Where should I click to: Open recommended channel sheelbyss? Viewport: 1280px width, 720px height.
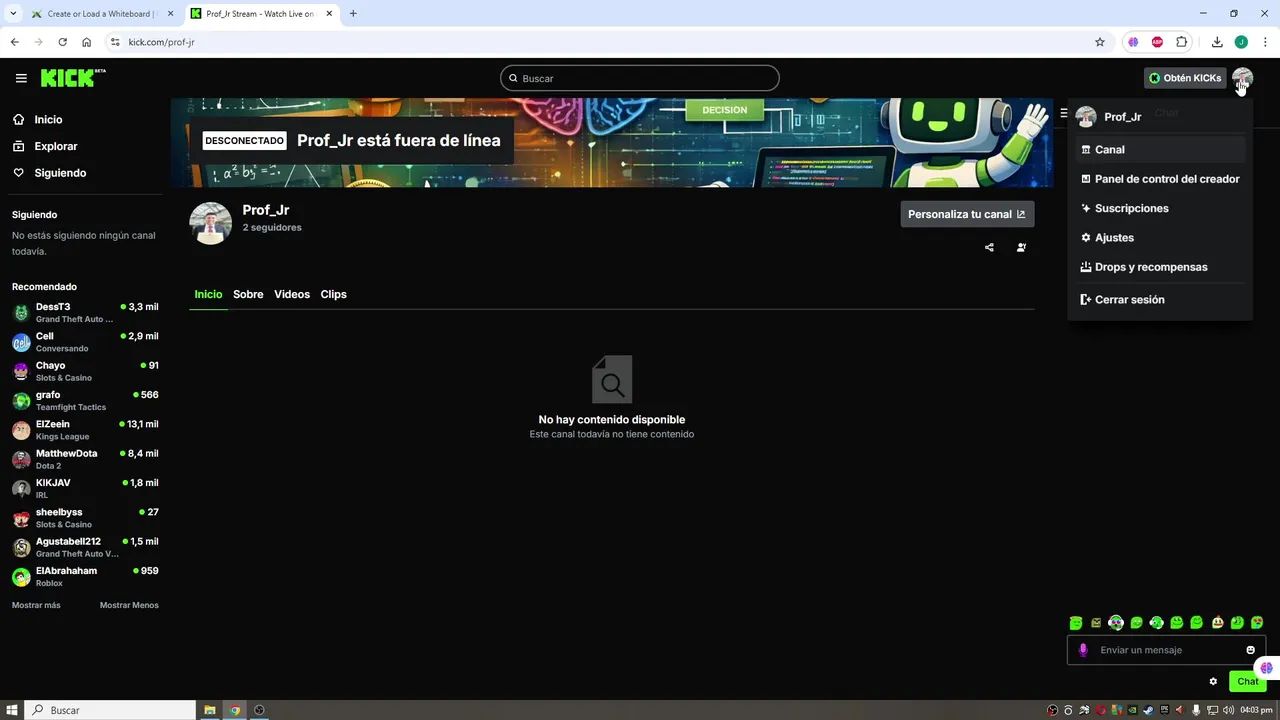coord(85,517)
